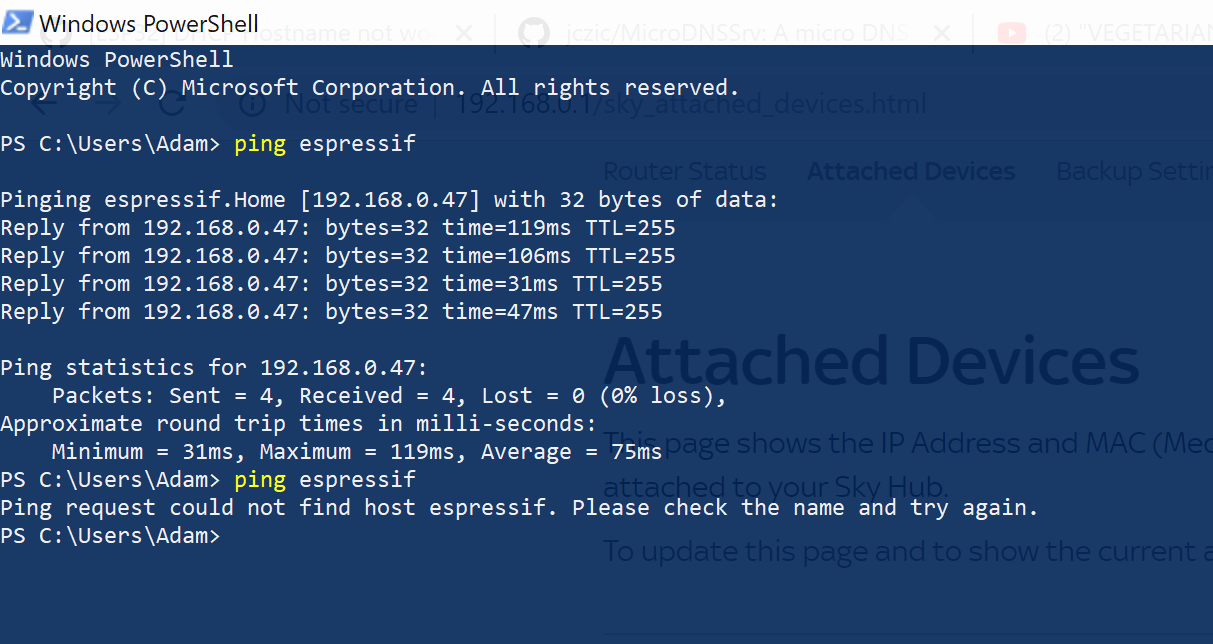Open the Router Status page
The image size is (1213, 644).
(684, 170)
